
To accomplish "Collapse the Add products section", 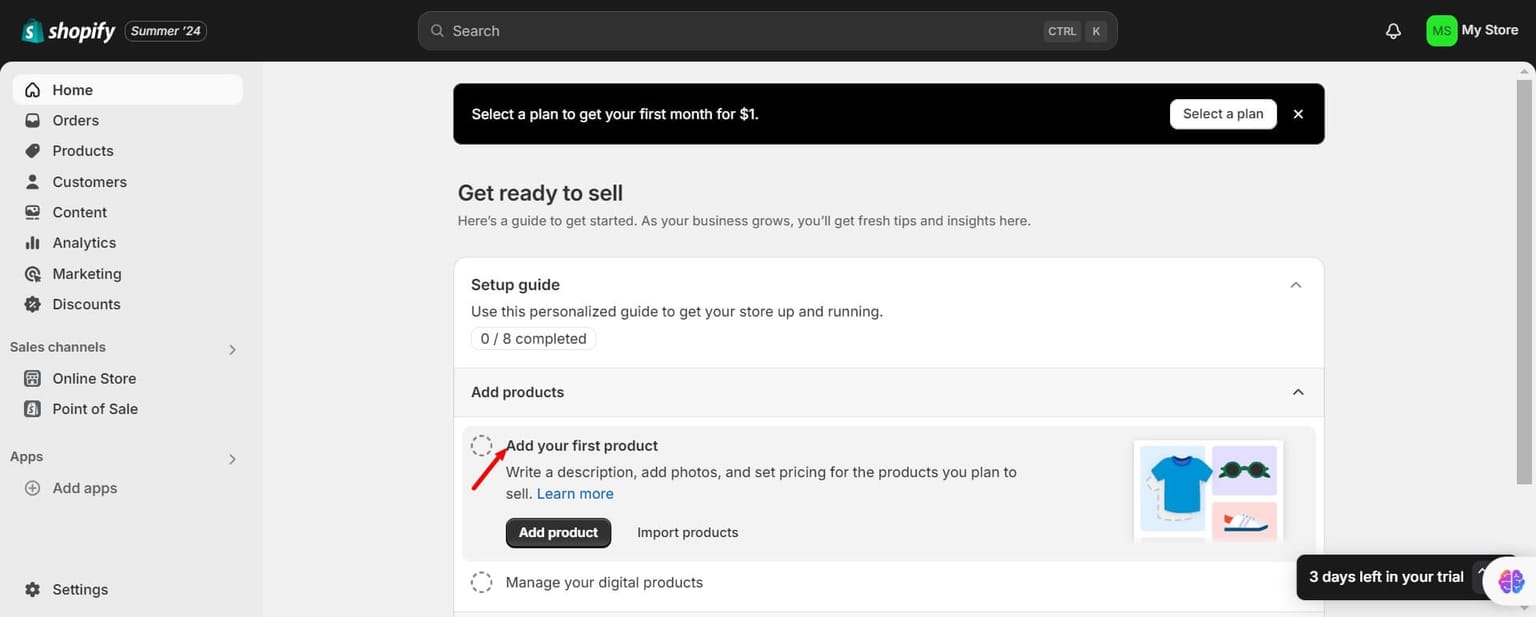I will (1298, 392).
